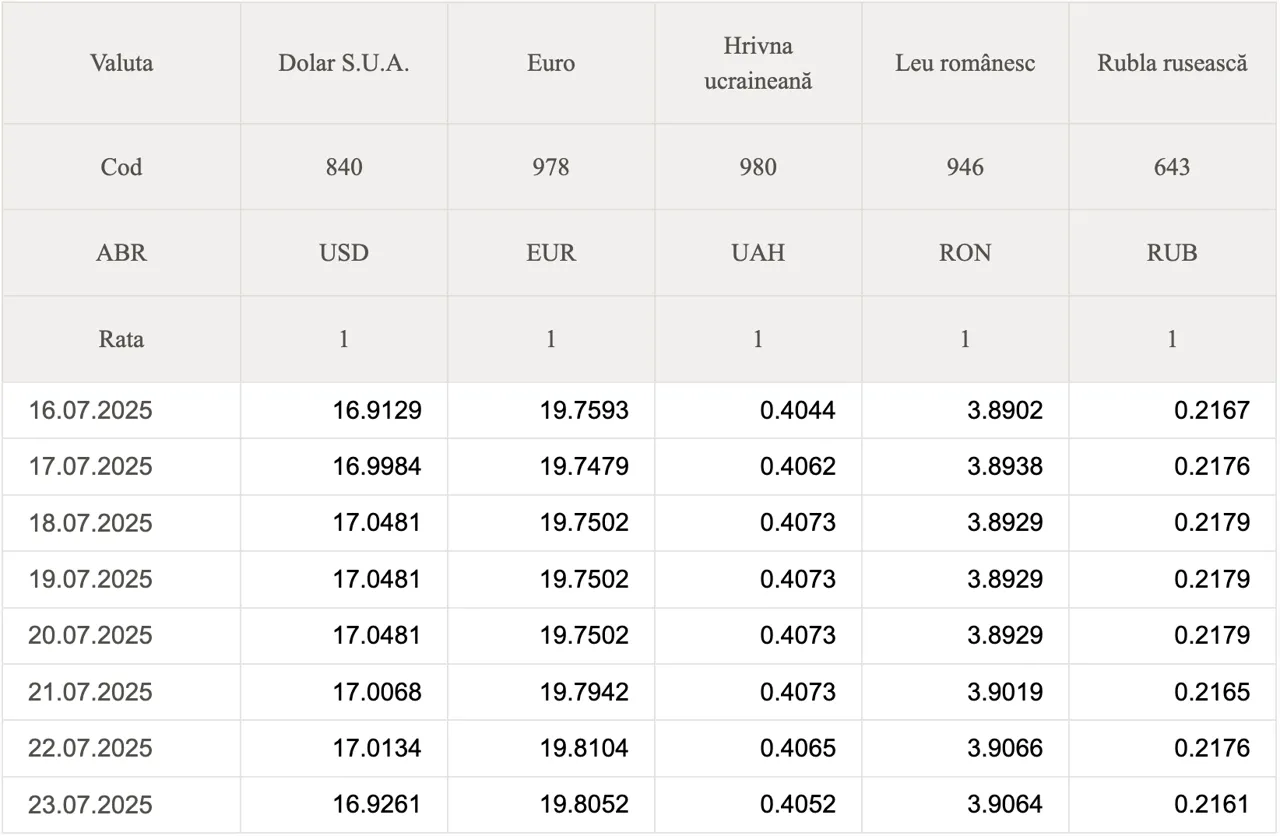Viewport: 1280px width, 836px height.
Task: Select RUB rate 0.2161
Action: click(1212, 805)
